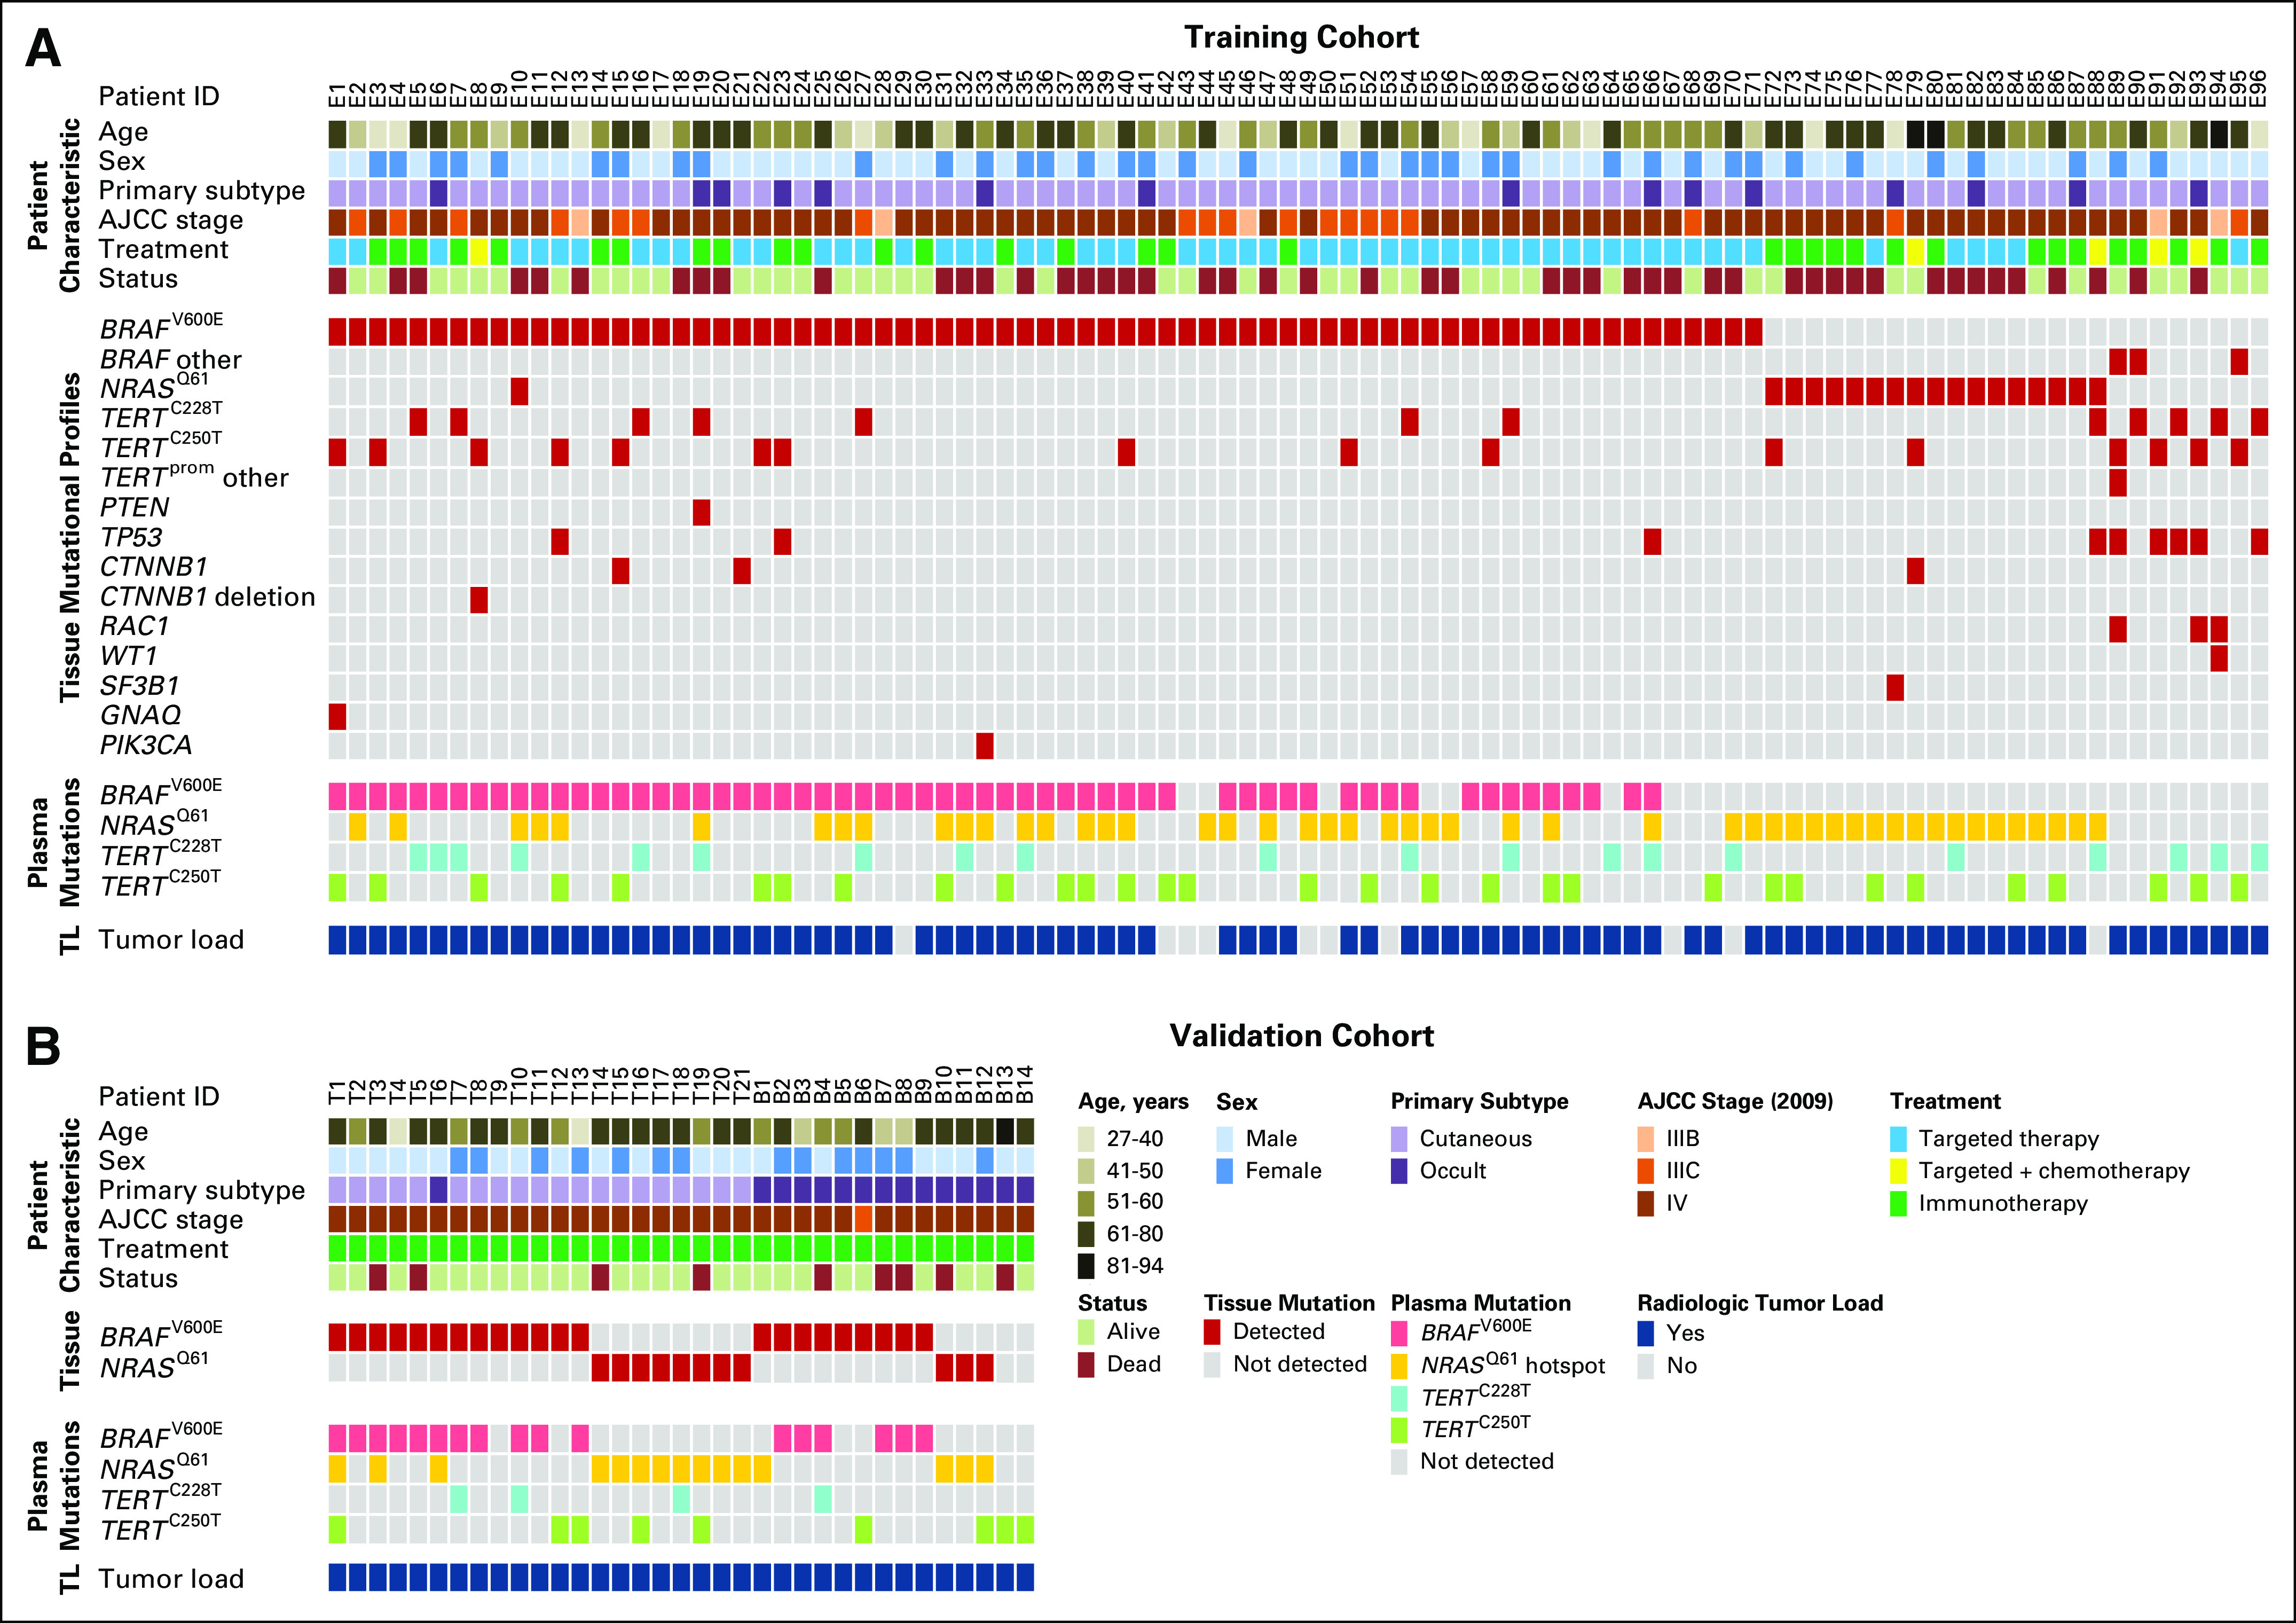The height and width of the screenshot is (1623, 2296).
Task: Click the red cell in CTNNB1 deletion row
Action: 479,600
